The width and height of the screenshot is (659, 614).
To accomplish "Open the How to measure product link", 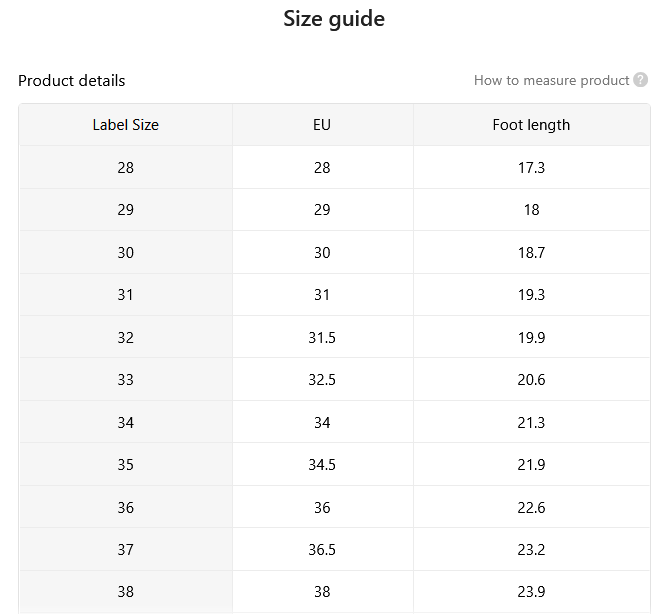I will pyautogui.click(x=551, y=80).
